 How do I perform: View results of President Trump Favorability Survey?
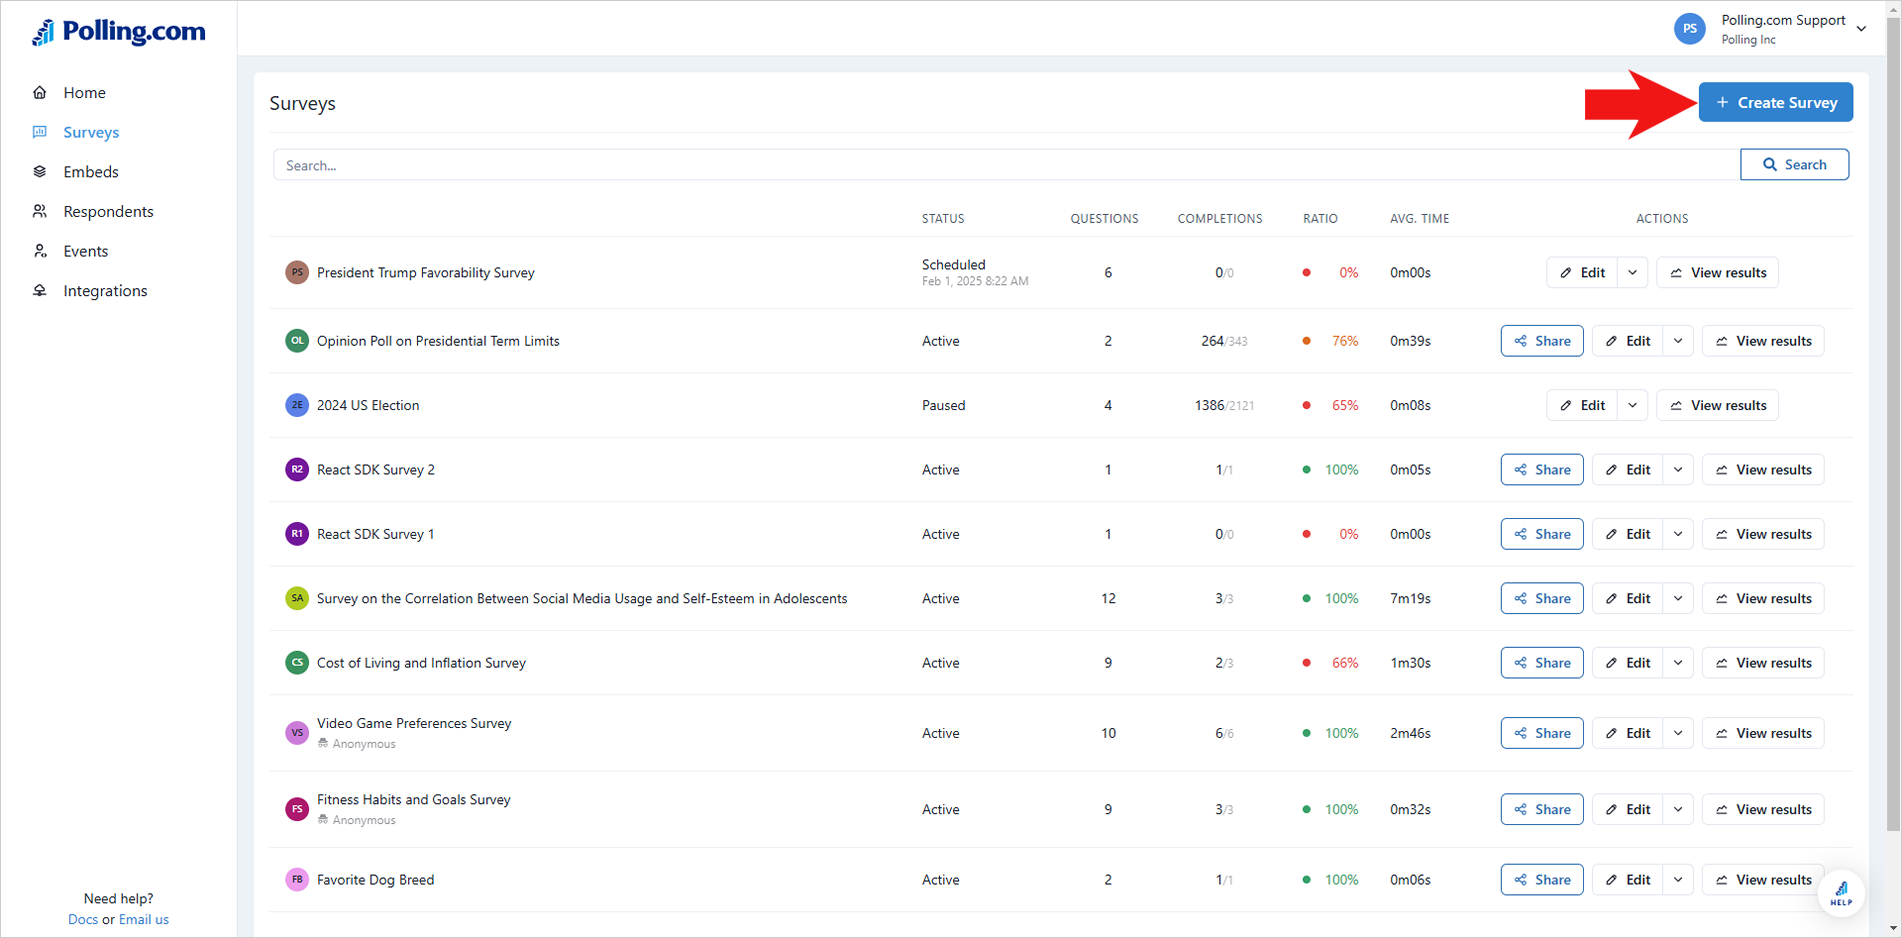(1717, 272)
